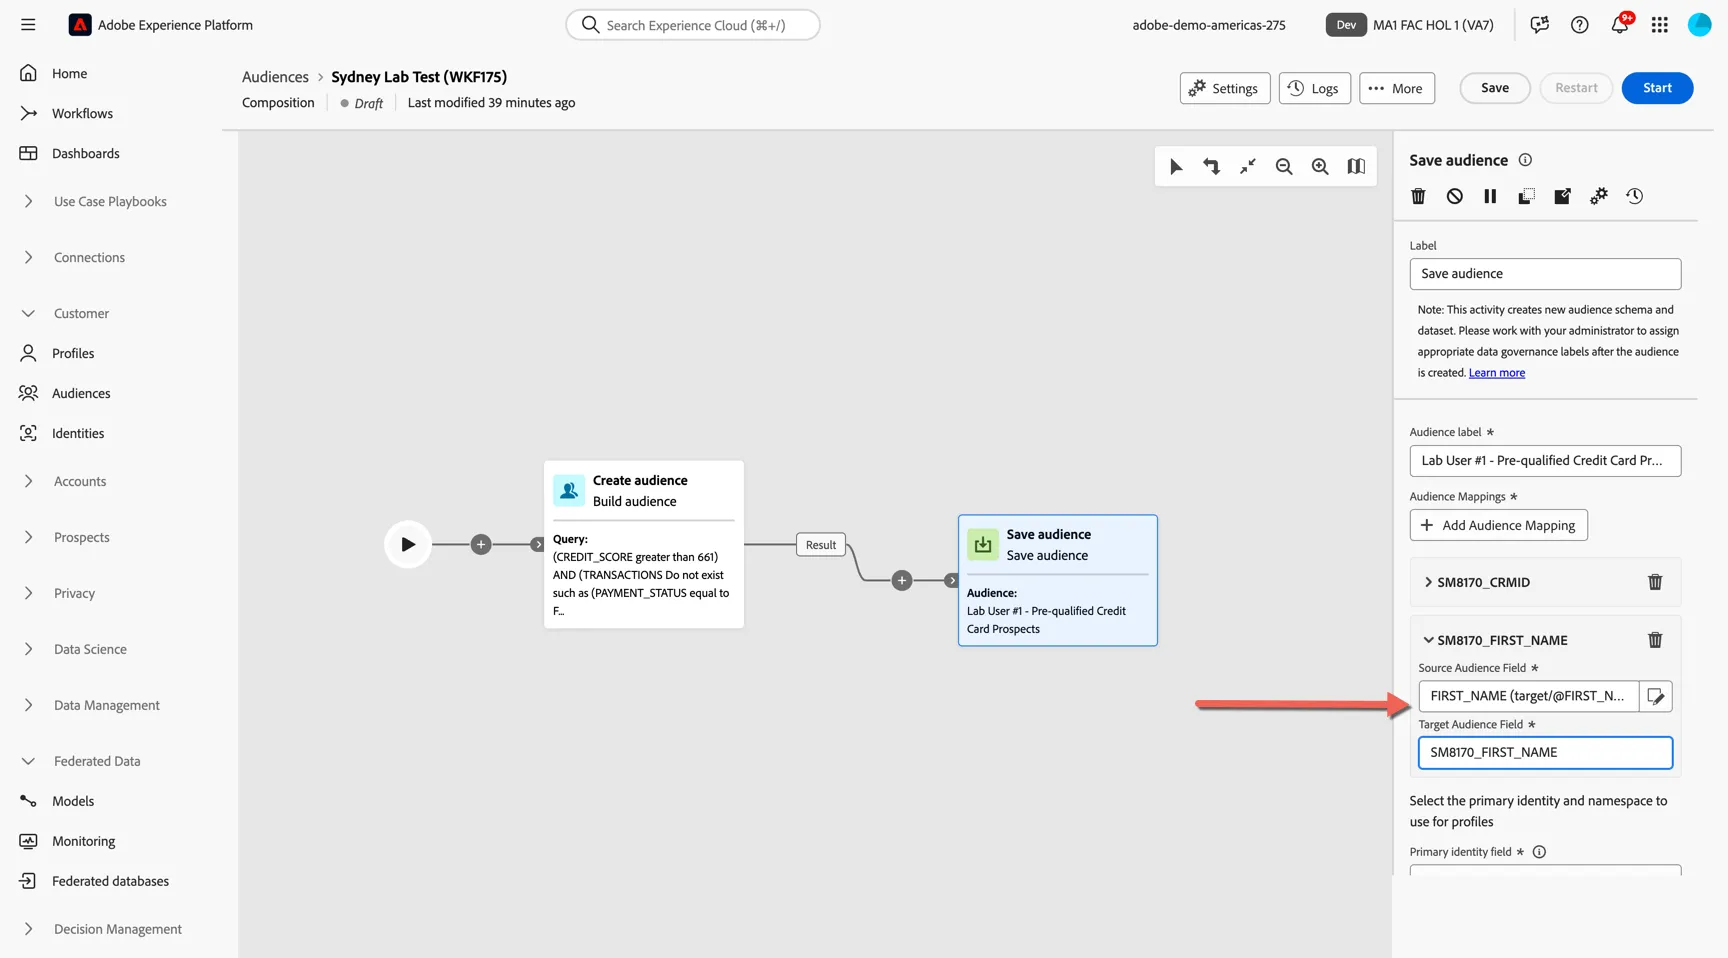This screenshot has width=1728, height=958.
Task: Click the pause activity icon
Action: coord(1490,196)
